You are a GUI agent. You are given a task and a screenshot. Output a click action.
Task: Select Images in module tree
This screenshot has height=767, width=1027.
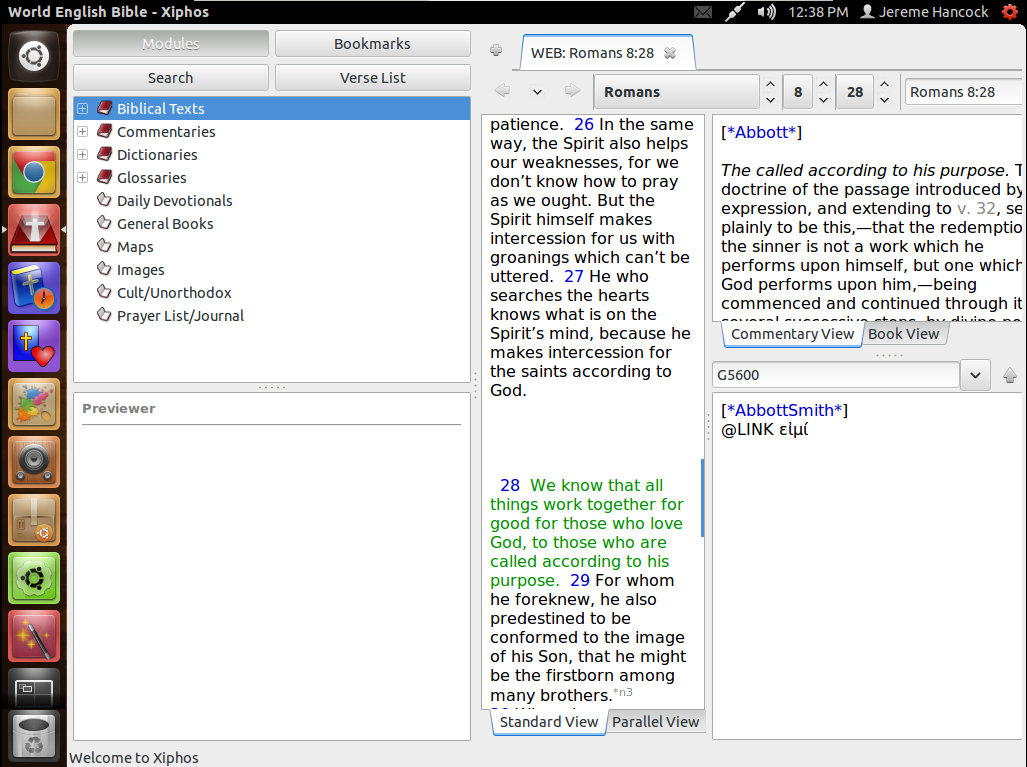coord(140,270)
